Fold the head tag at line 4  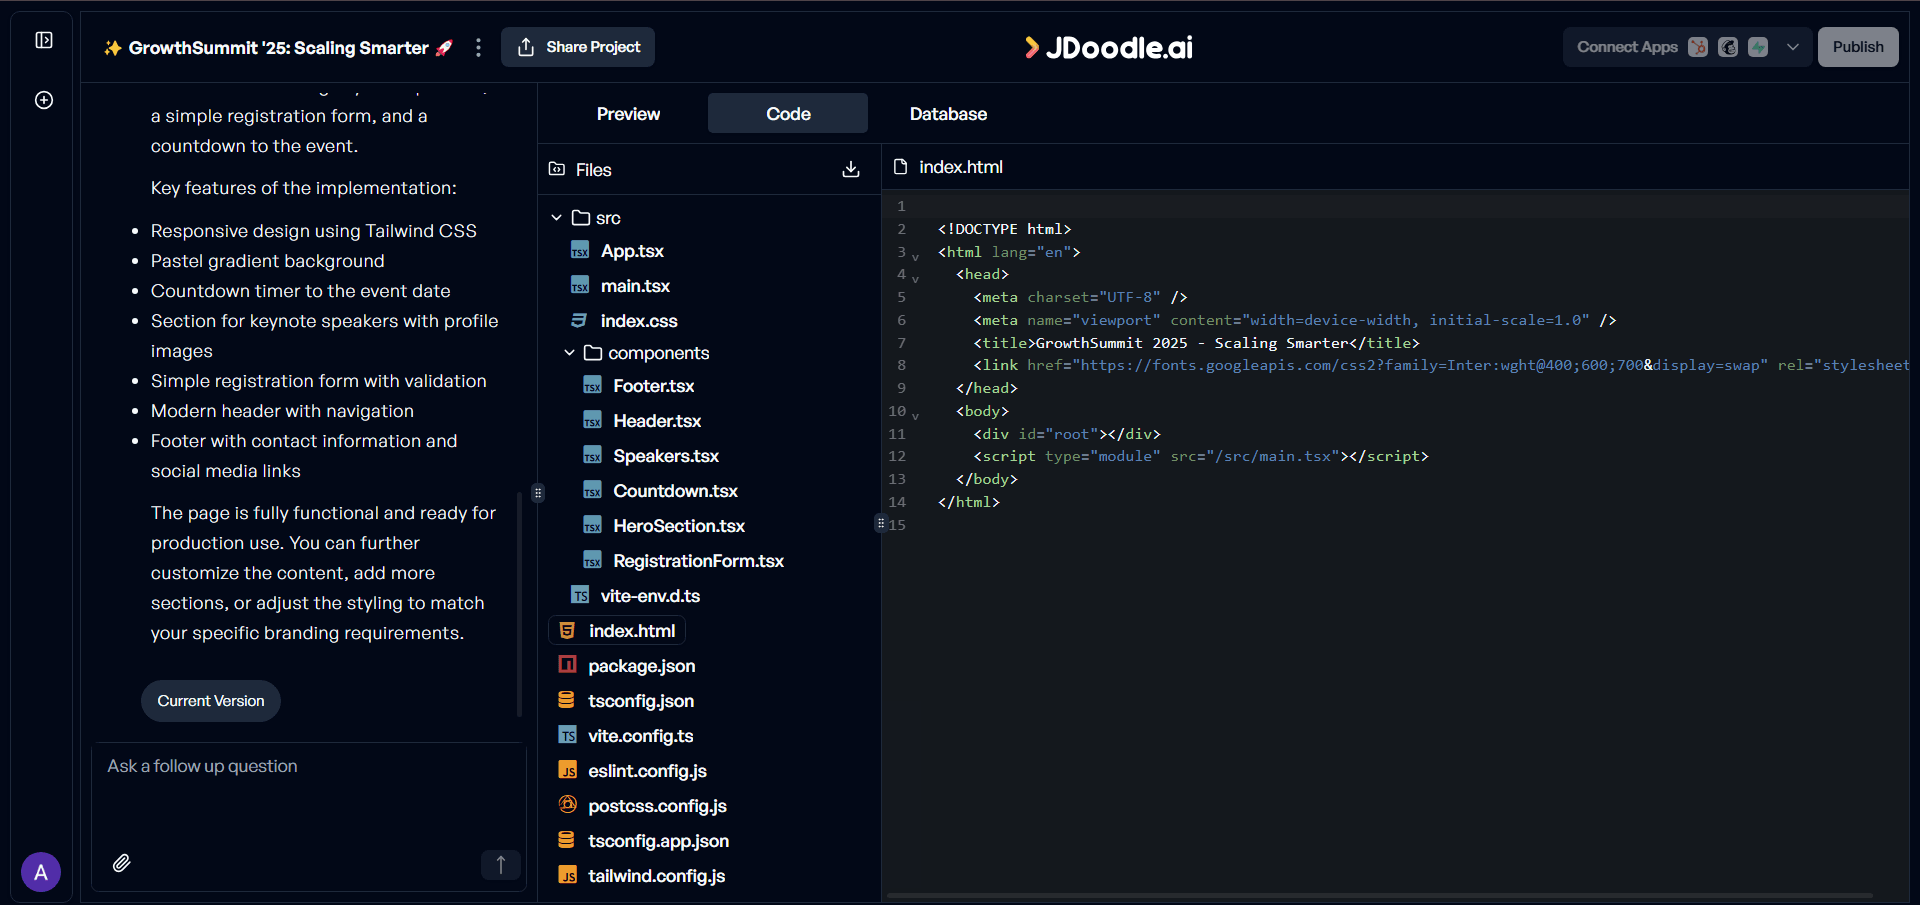pos(915,278)
